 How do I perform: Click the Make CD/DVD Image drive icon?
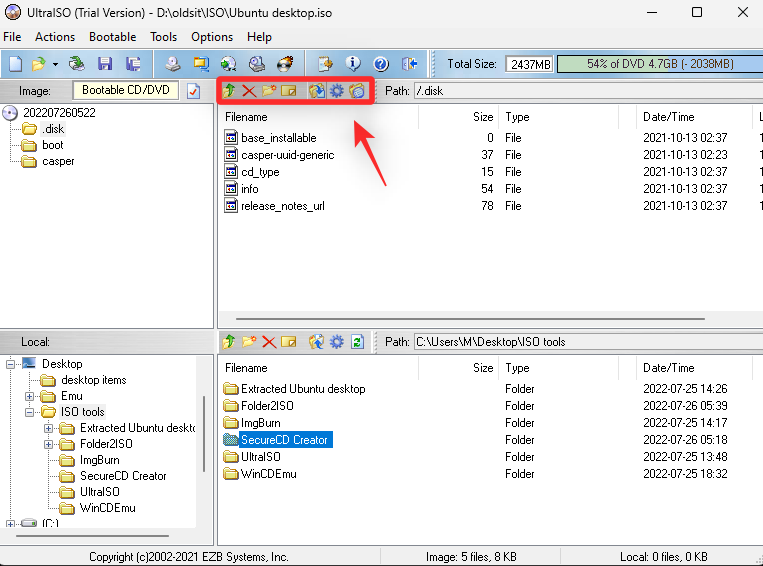click(172, 64)
